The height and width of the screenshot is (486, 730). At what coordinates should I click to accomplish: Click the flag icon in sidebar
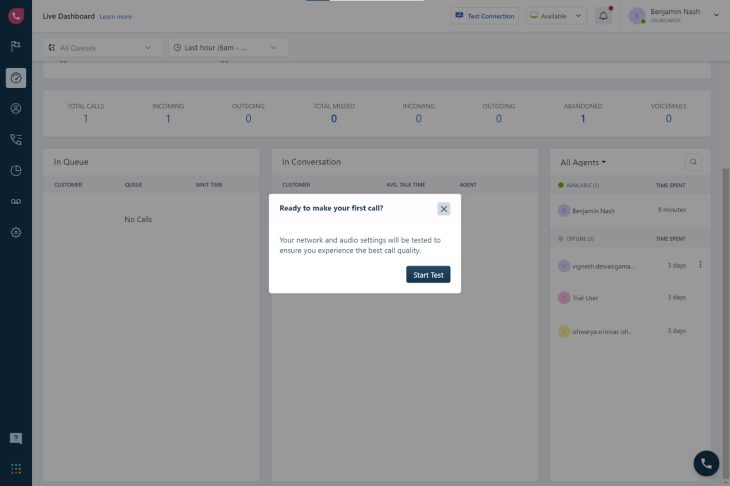tap(16, 46)
